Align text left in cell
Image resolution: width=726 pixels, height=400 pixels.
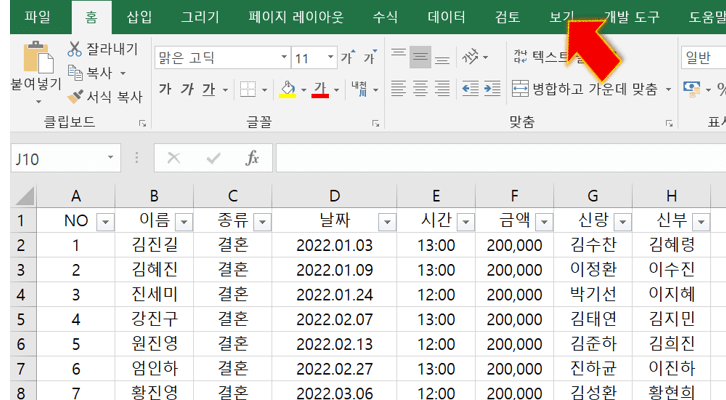(x=398, y=88)
